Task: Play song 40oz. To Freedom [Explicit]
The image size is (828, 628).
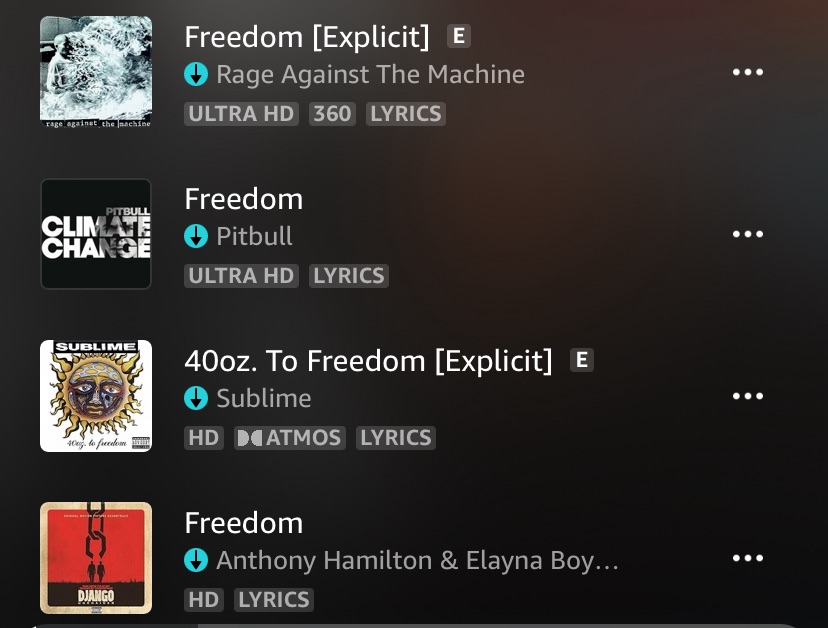Action: pyautogui.click(x=368, y=361)
